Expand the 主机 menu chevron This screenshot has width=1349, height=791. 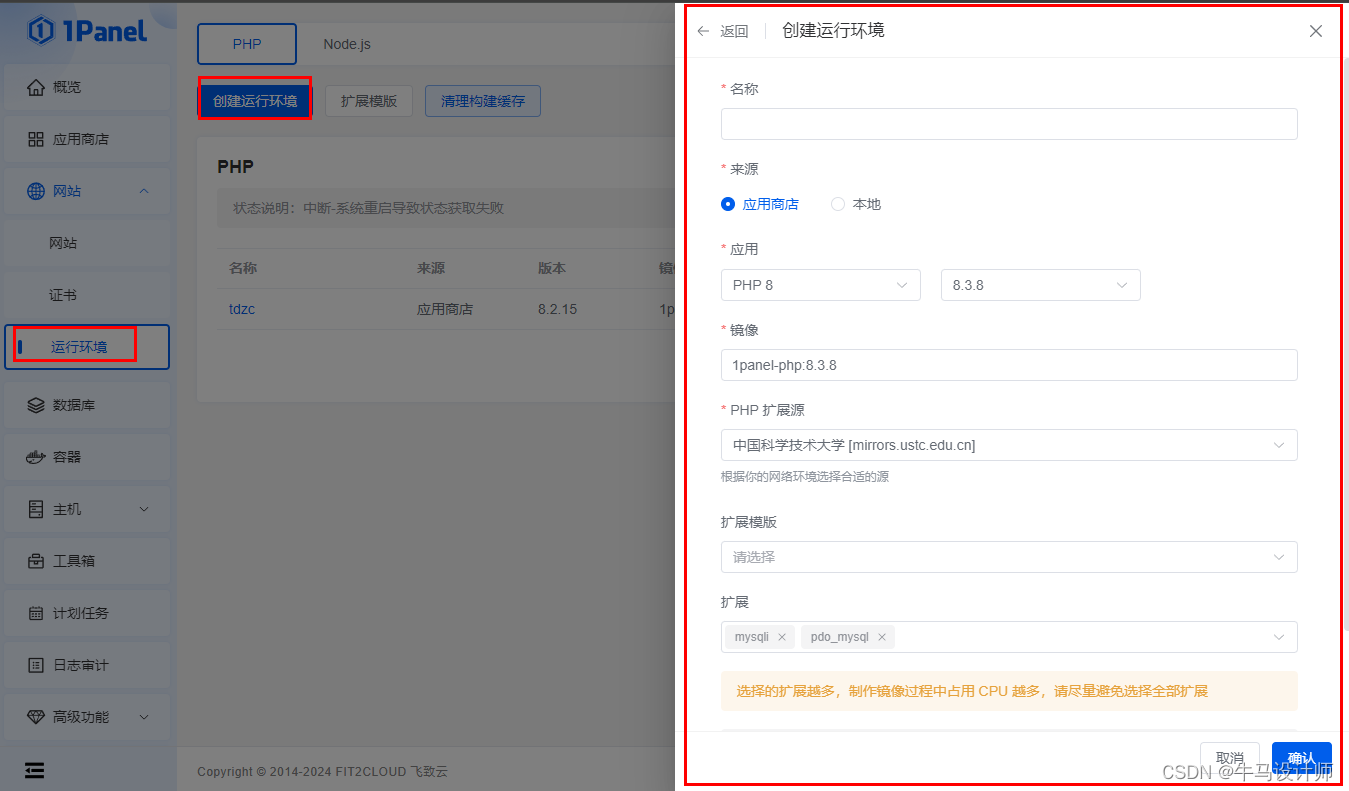(144, 509)
